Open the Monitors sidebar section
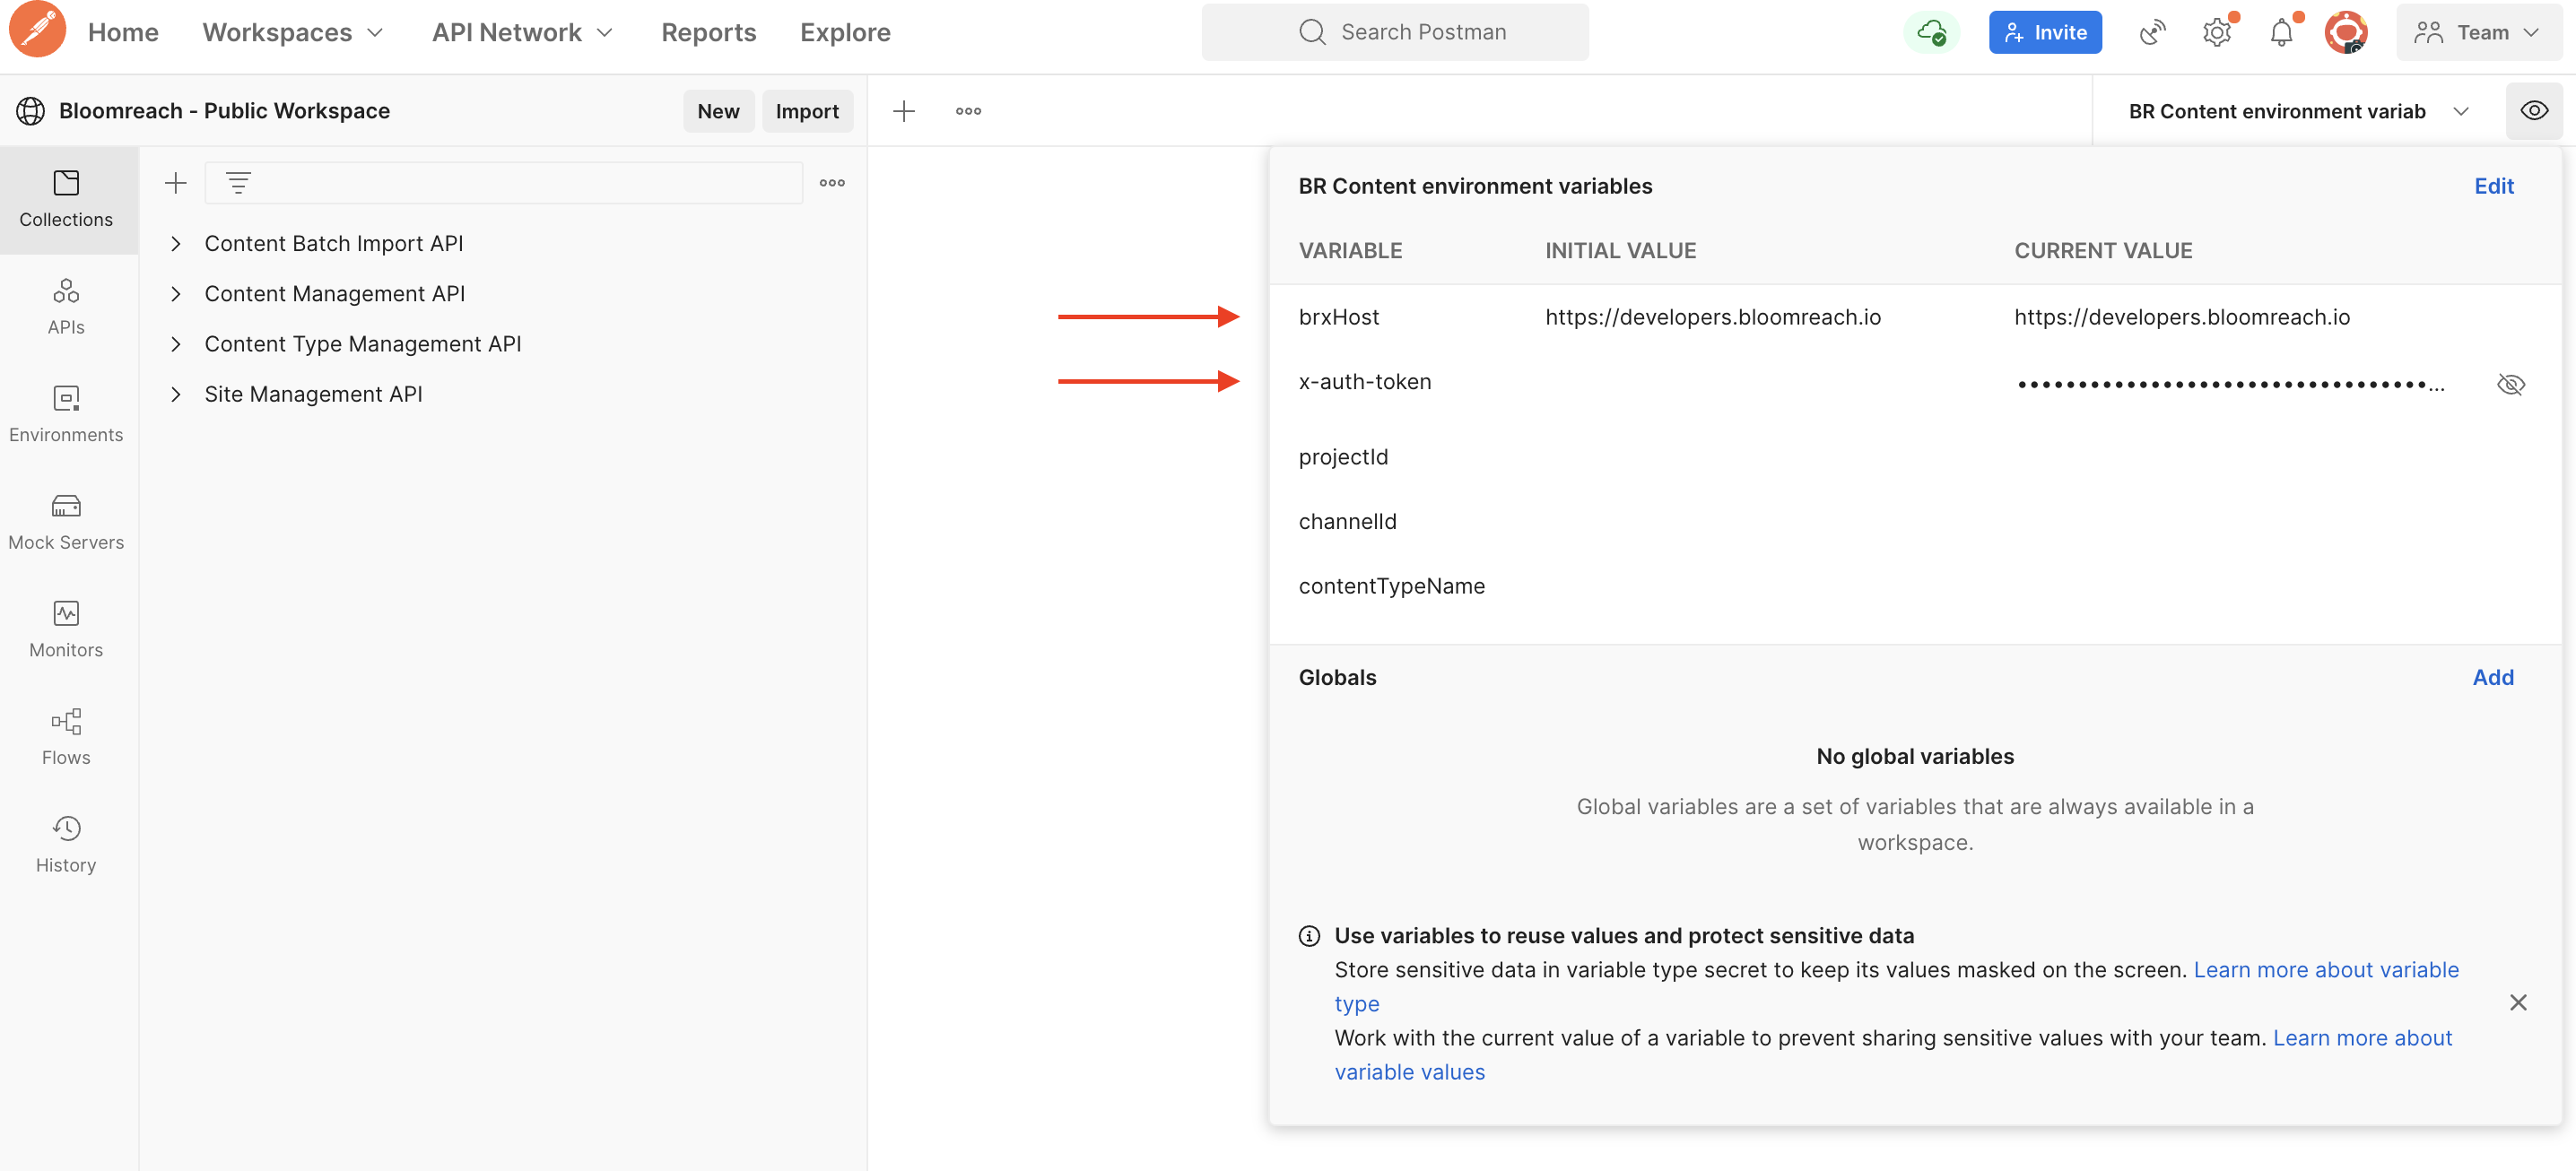 point(66,629)
